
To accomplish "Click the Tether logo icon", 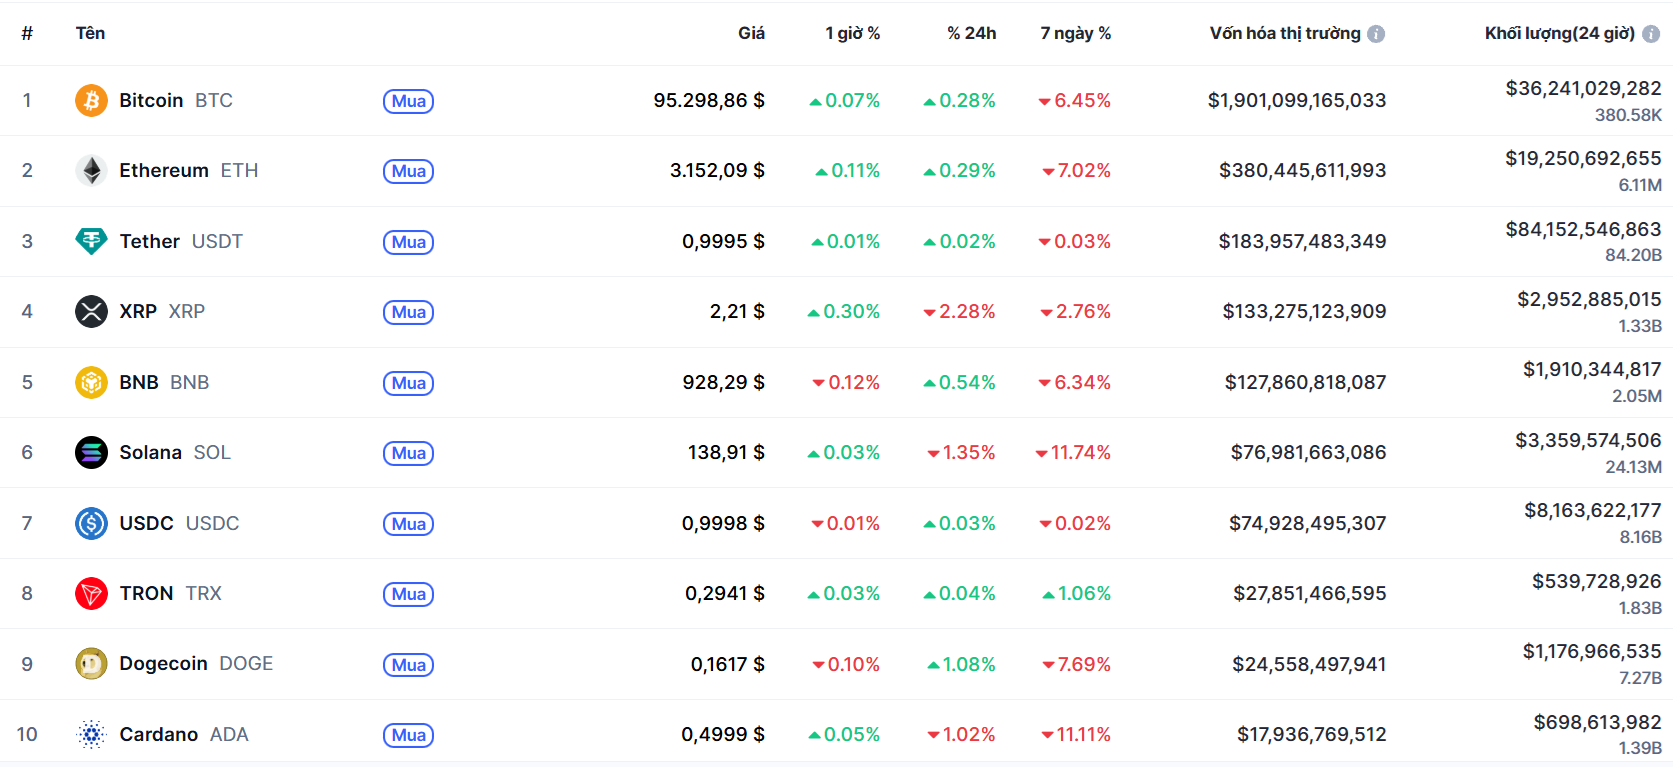I will click(91, 241).
